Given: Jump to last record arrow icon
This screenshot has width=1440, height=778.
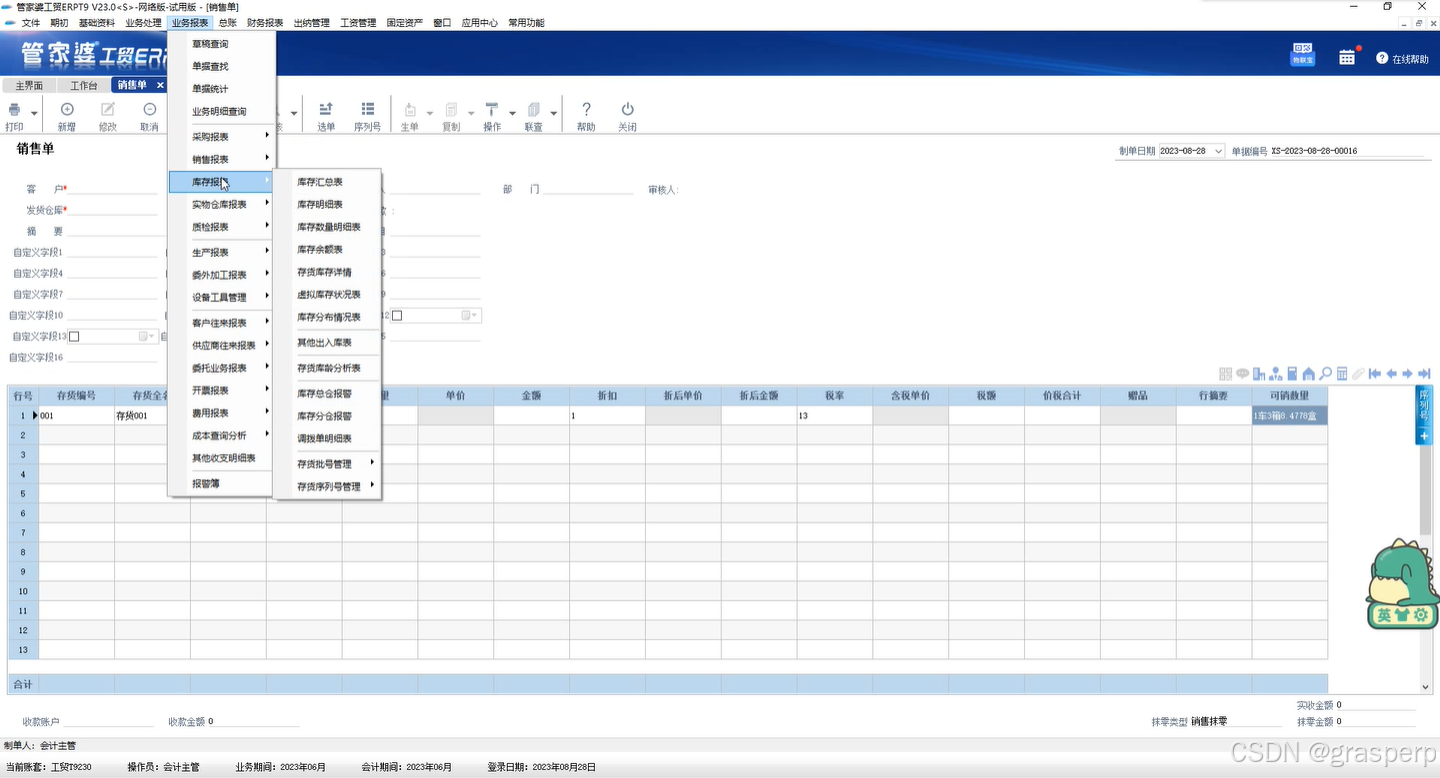Looking at the screenshot, I should [x=1424, y=374].
